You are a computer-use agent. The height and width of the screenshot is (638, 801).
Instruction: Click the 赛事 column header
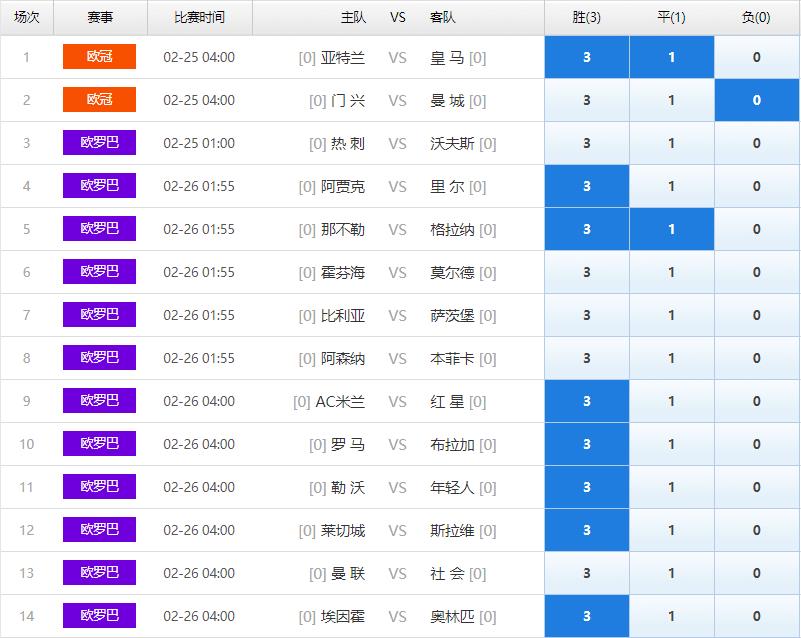point(100,17)
